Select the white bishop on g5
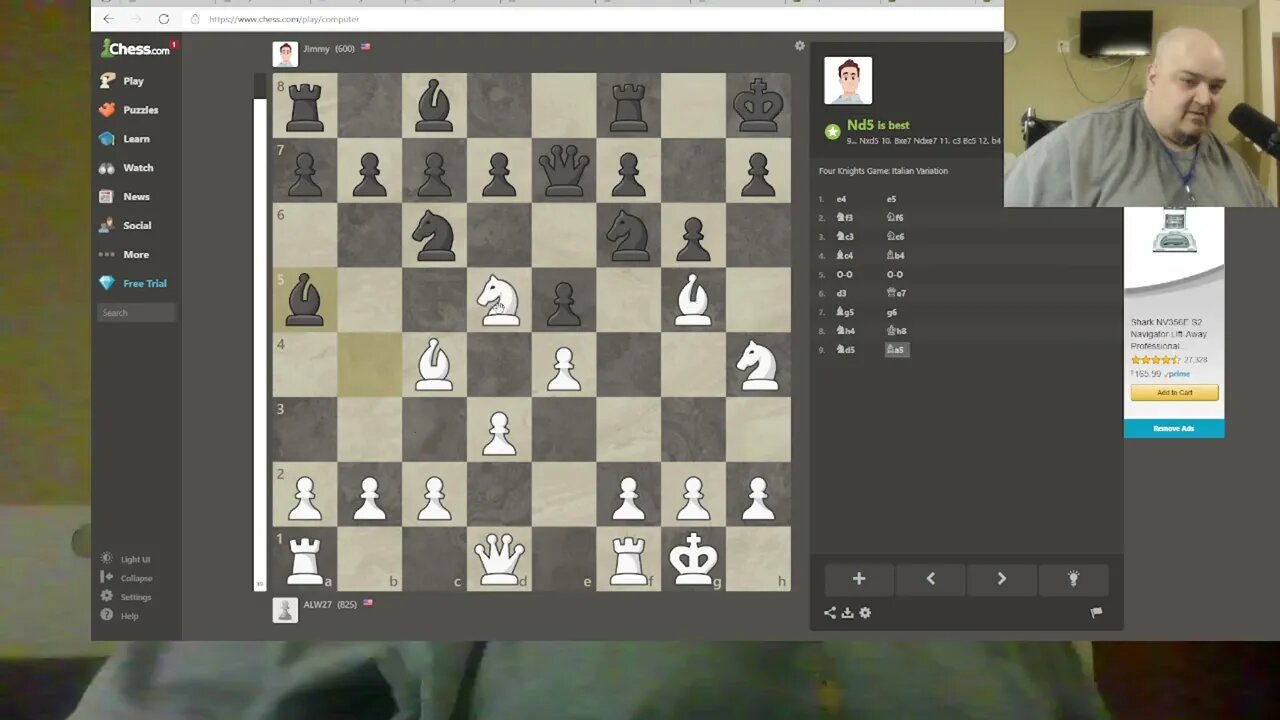 pos(693,300)
